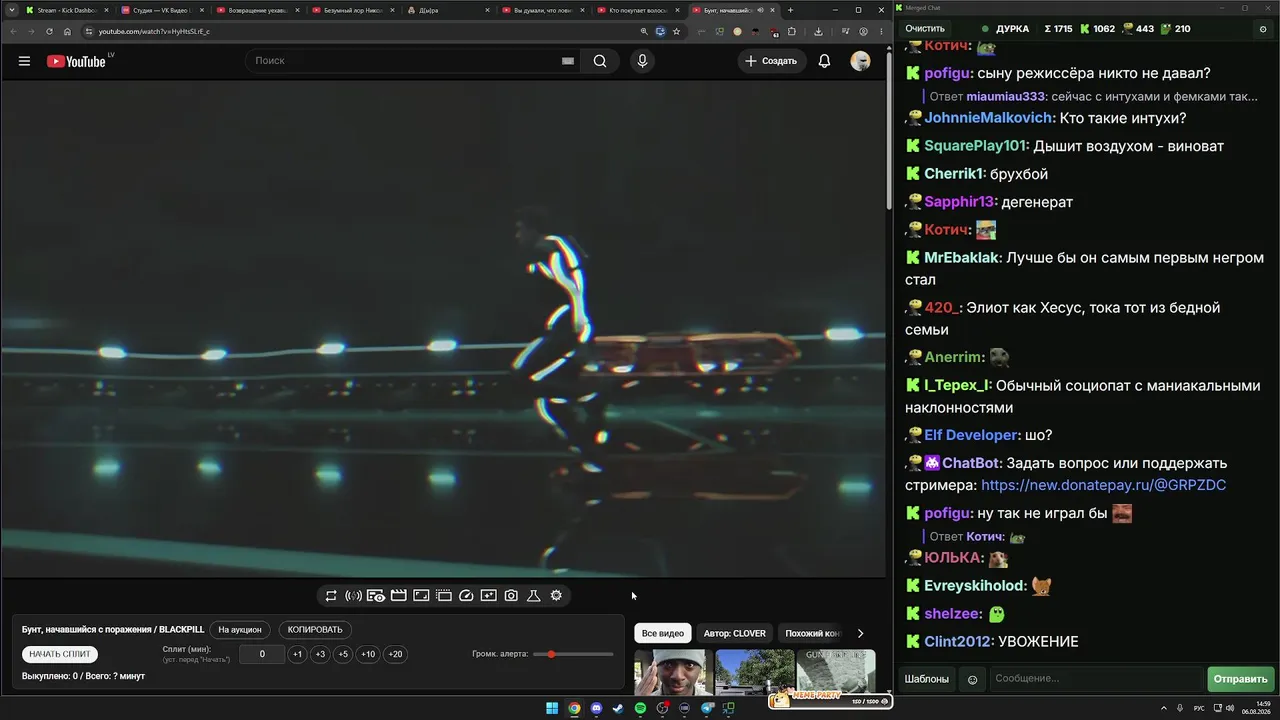Viewport: 1280px width, 720px height.
Task: Add 3 minutes with the +3 button
Action: coord(320,654)
